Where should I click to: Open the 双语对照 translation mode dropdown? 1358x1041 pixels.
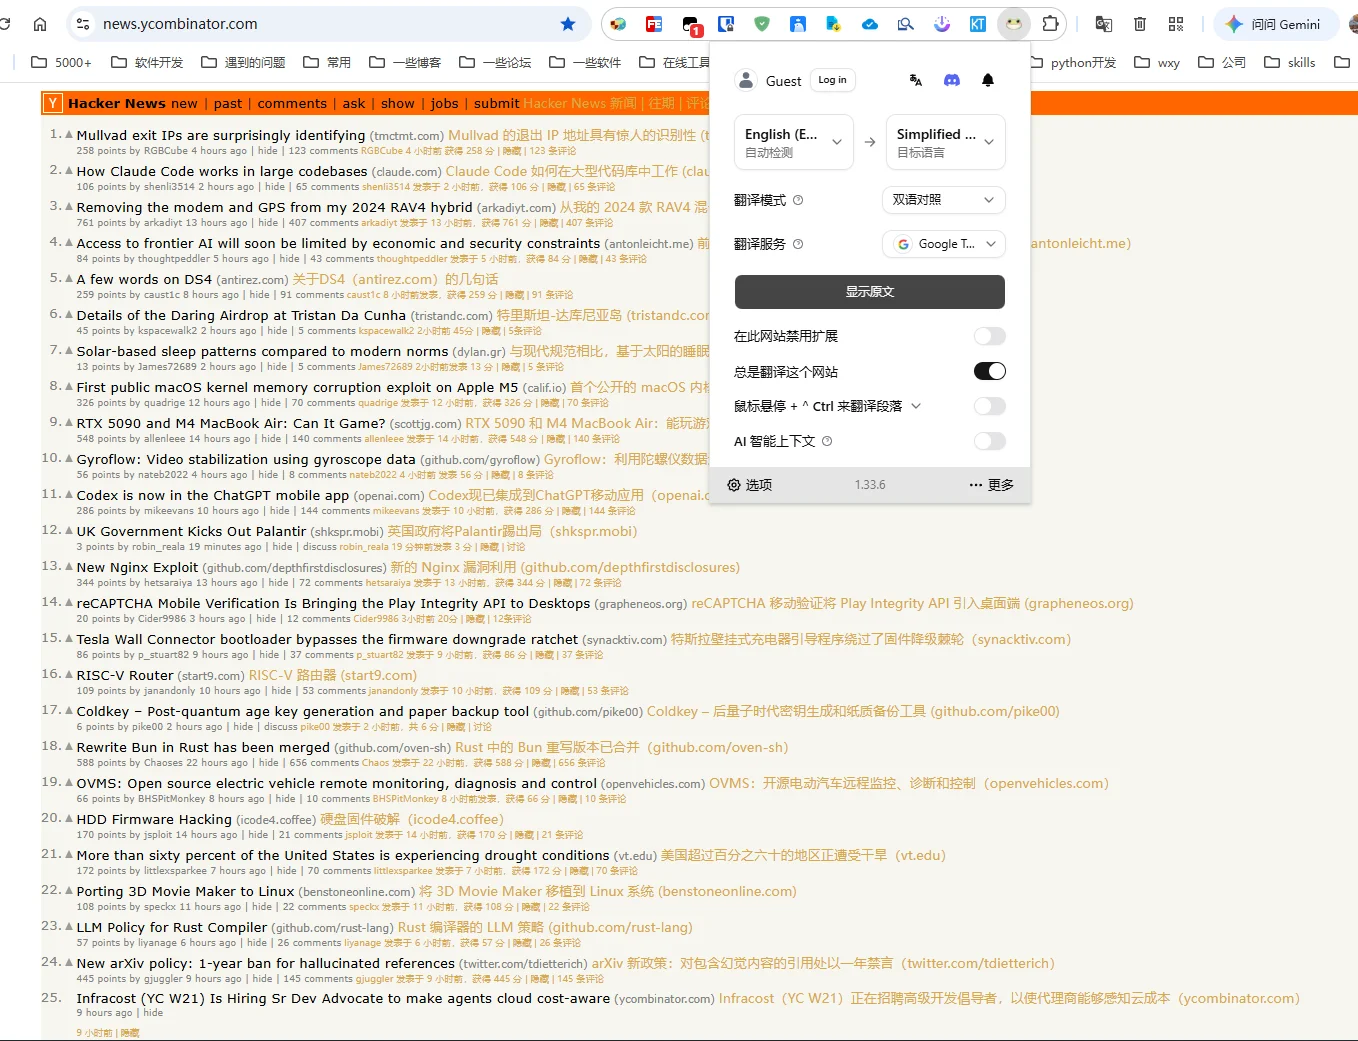[944, 200]
